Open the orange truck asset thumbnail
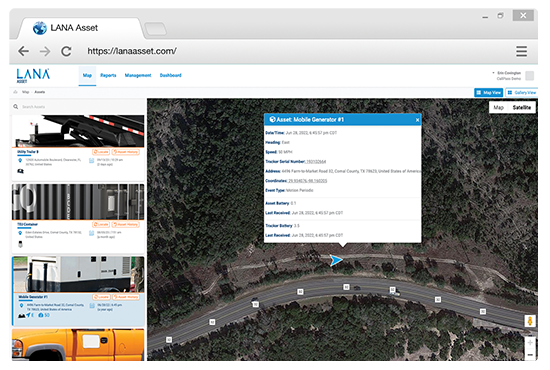550x370 pixels. point(78,345)
